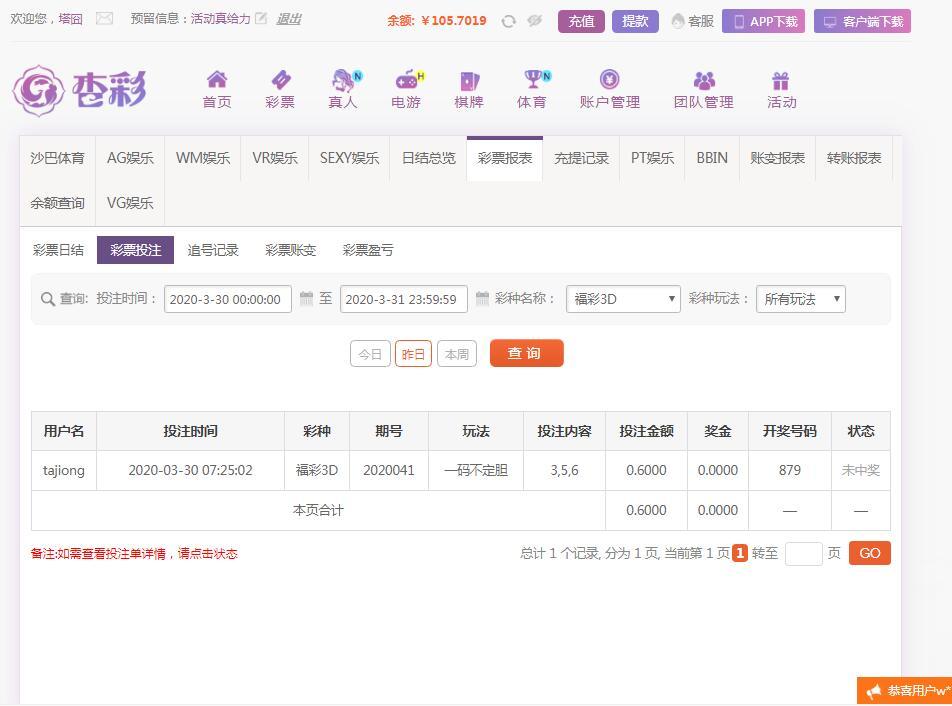Open 彩票日结 sub-tab
This screenshot has width=952, height=706.
pos(58,250)
